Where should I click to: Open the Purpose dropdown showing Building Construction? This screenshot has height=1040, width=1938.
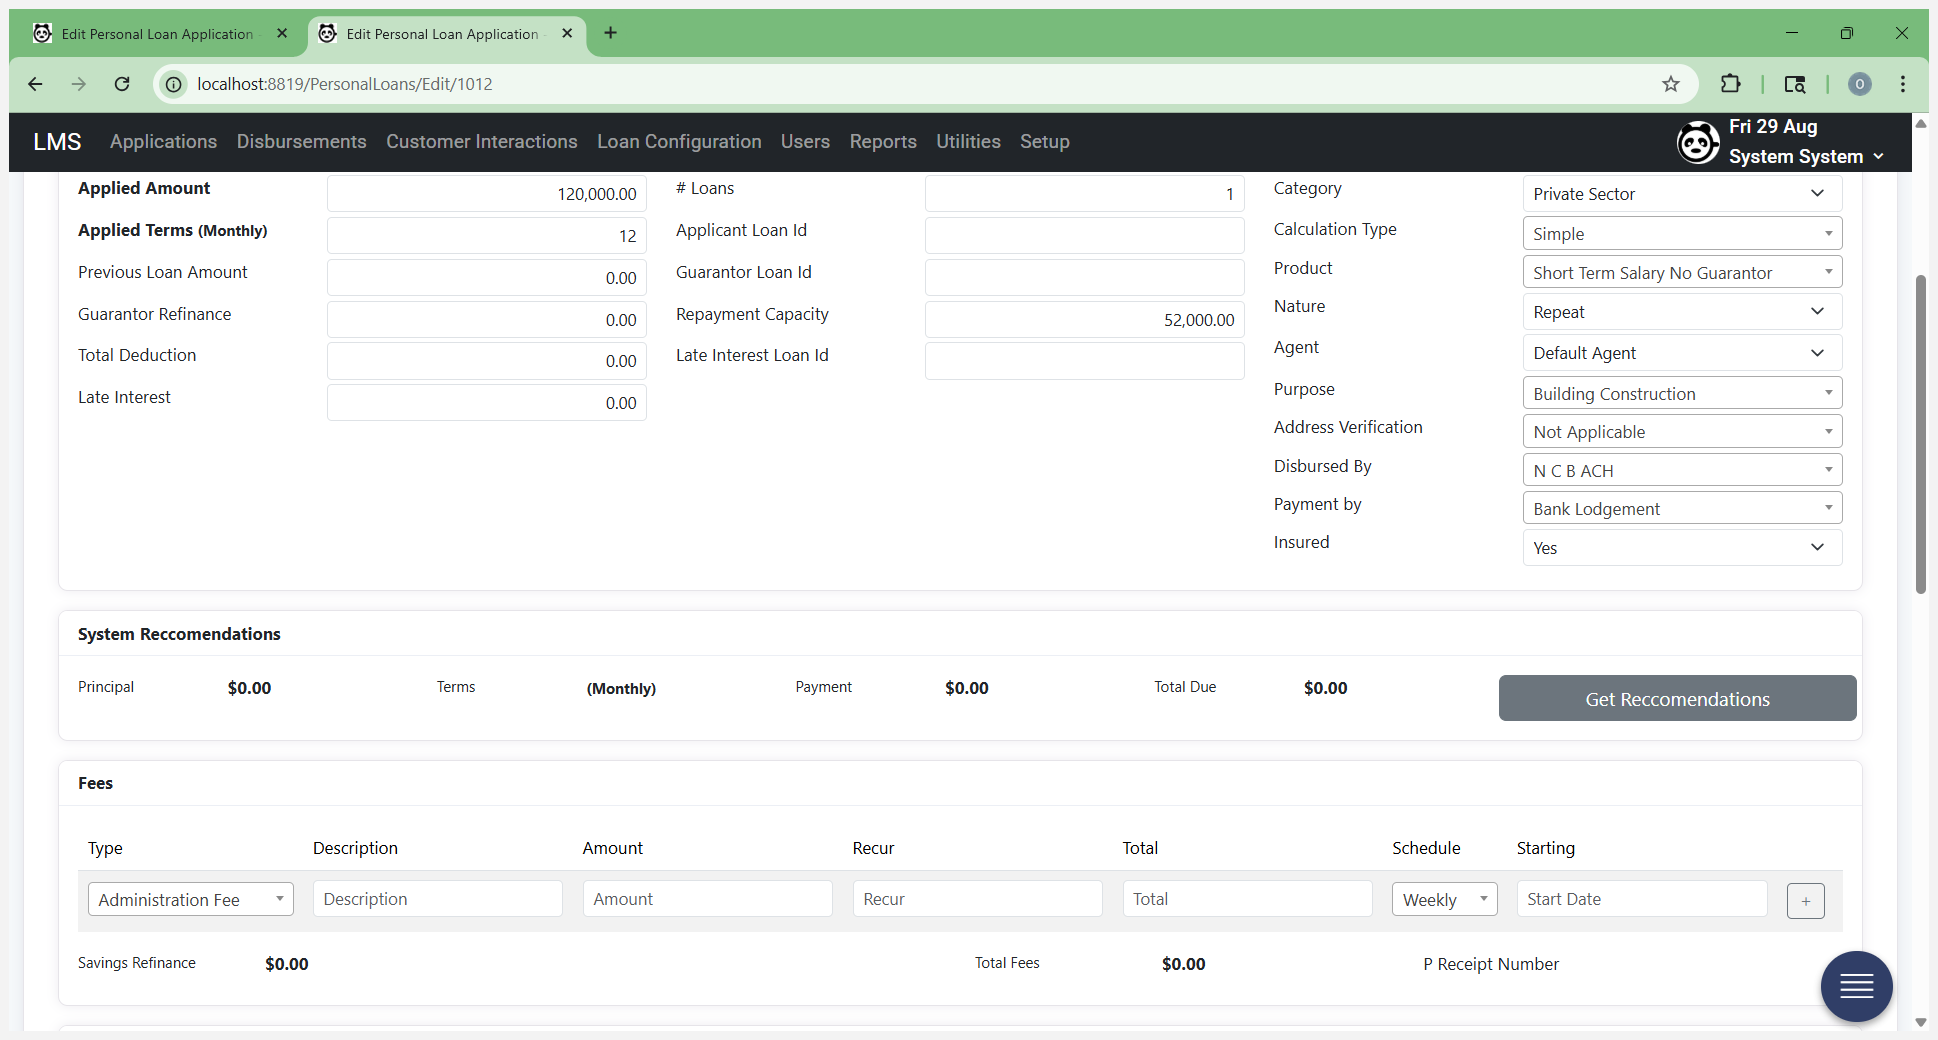click(1682, 393)
